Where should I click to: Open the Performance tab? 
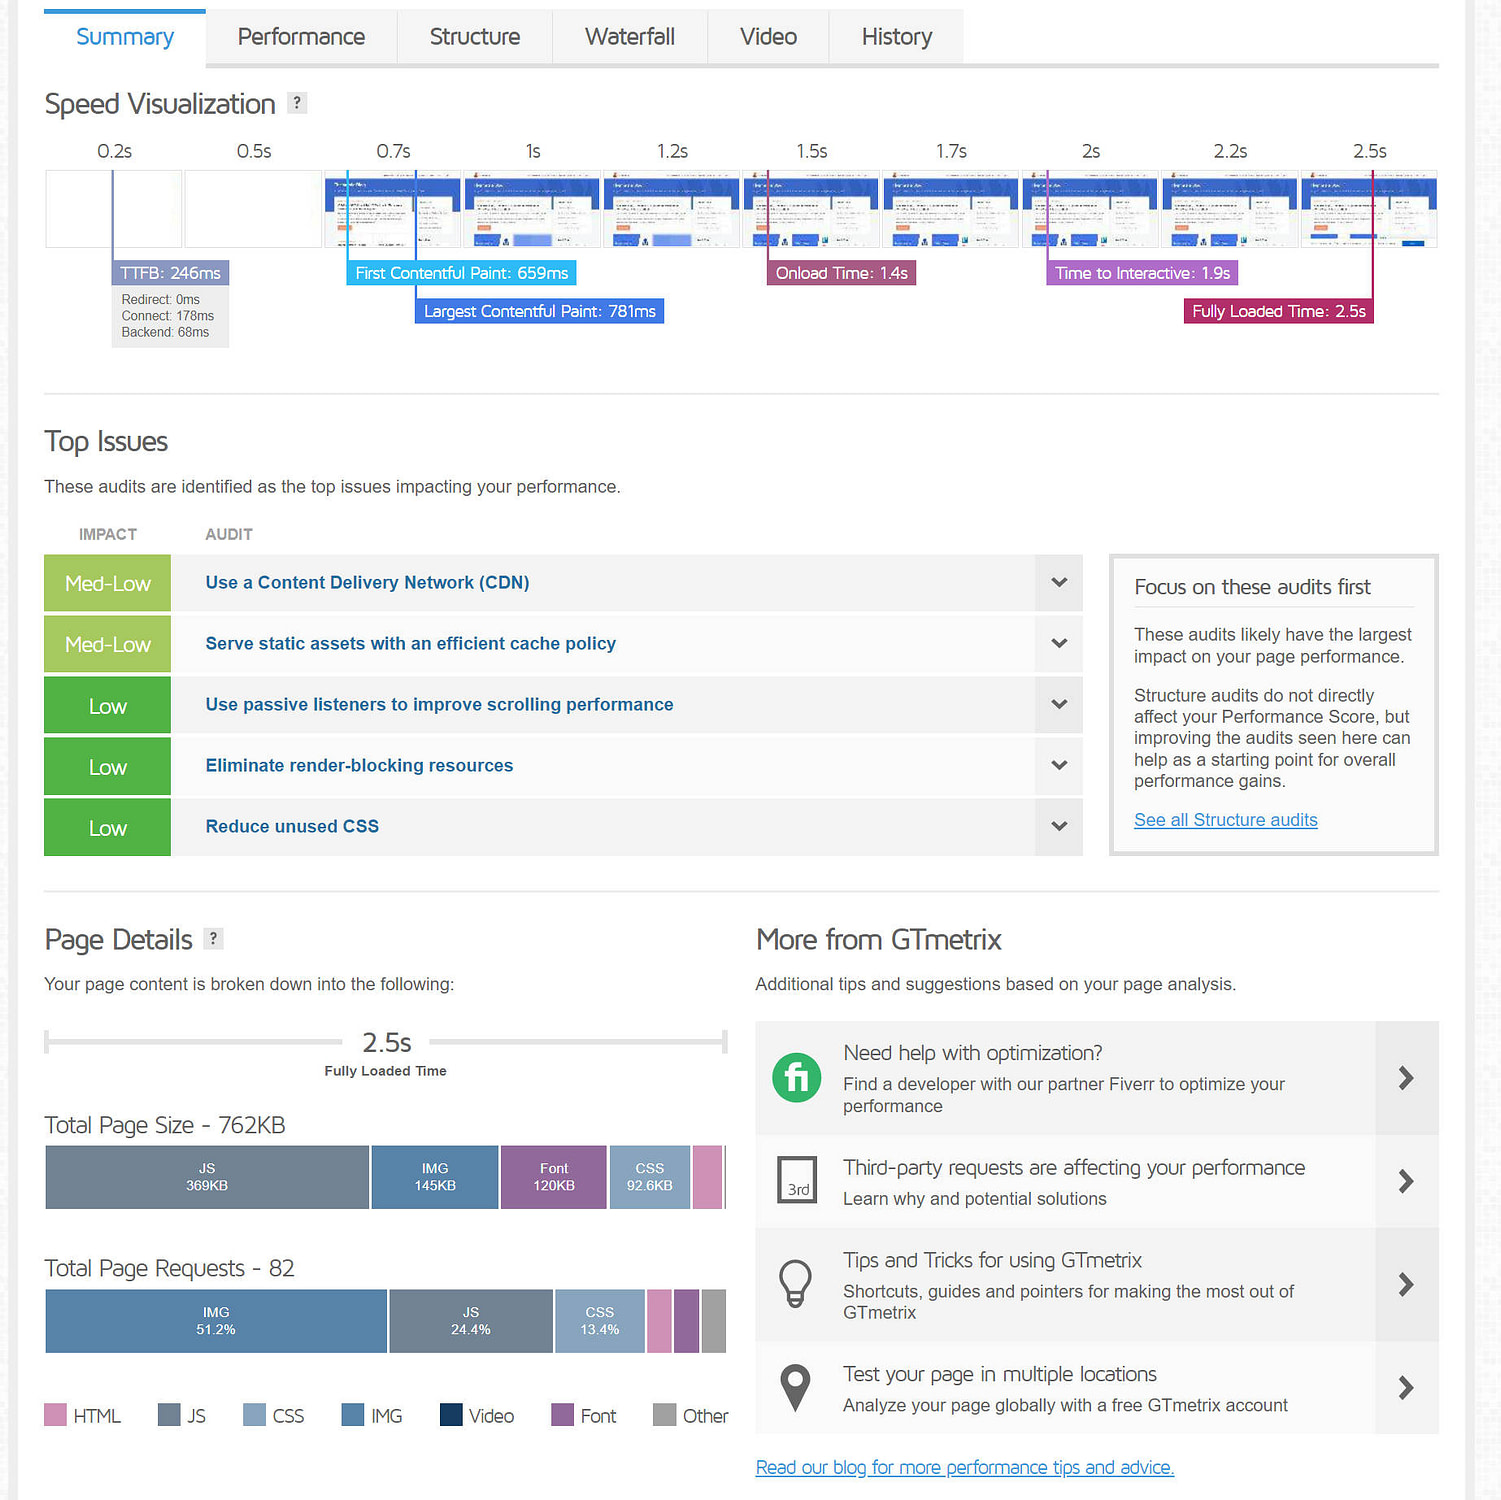(300, 36)
